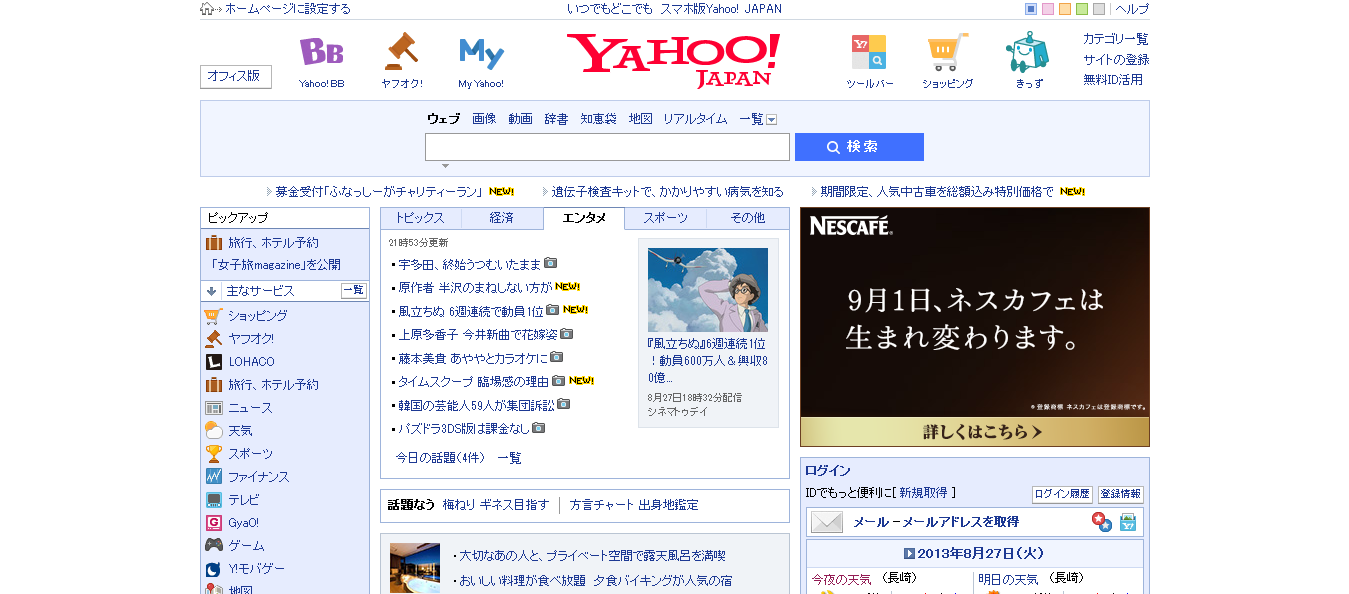Click the ニュース icon in the sidebar
This screenshot has width=1349, height=594.
pos(213,408)
